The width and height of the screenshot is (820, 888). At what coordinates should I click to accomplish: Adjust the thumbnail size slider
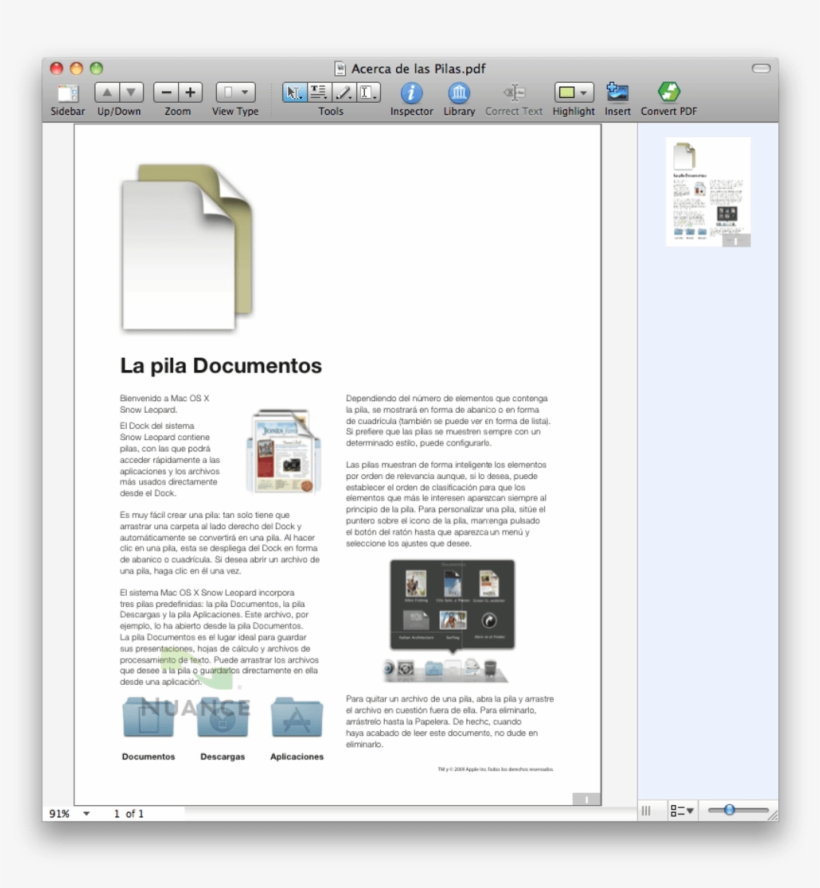731,810
